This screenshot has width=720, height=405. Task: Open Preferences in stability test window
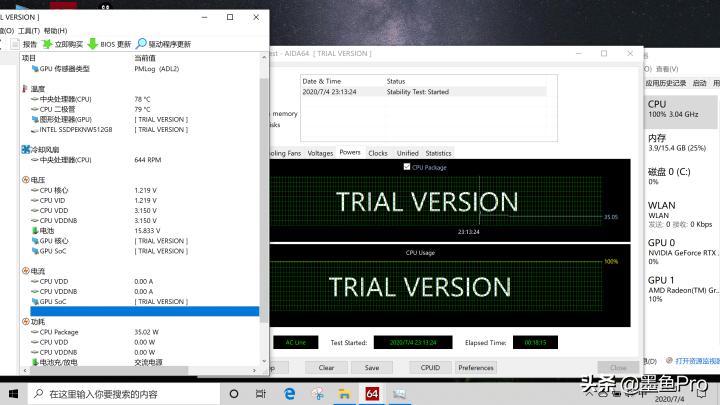coord(476,368)
